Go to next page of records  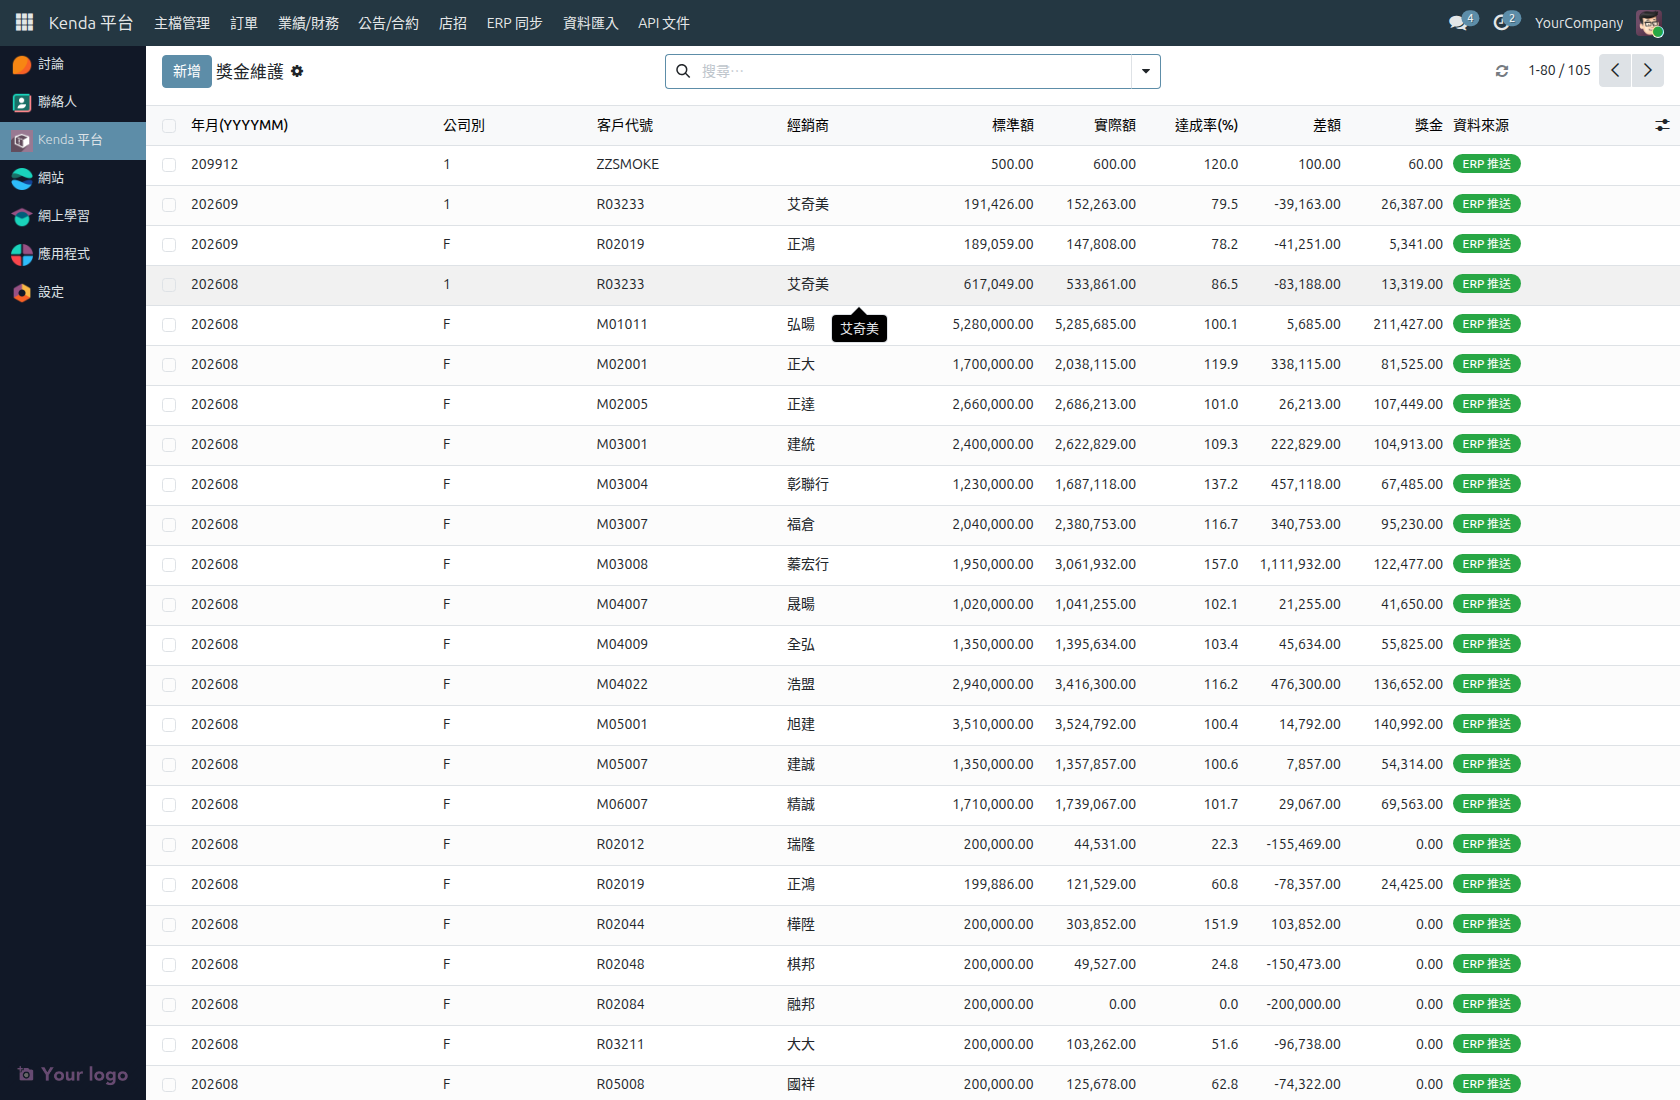pyautogui.click(x=1648, y=71)
